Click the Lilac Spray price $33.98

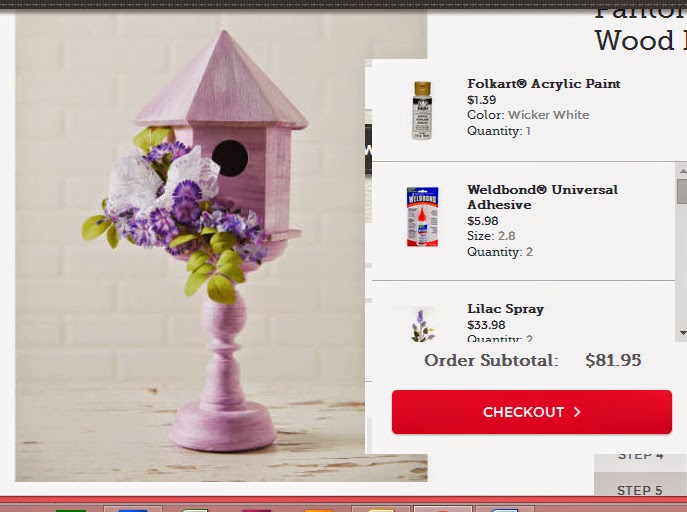click(x=486, y=325)
